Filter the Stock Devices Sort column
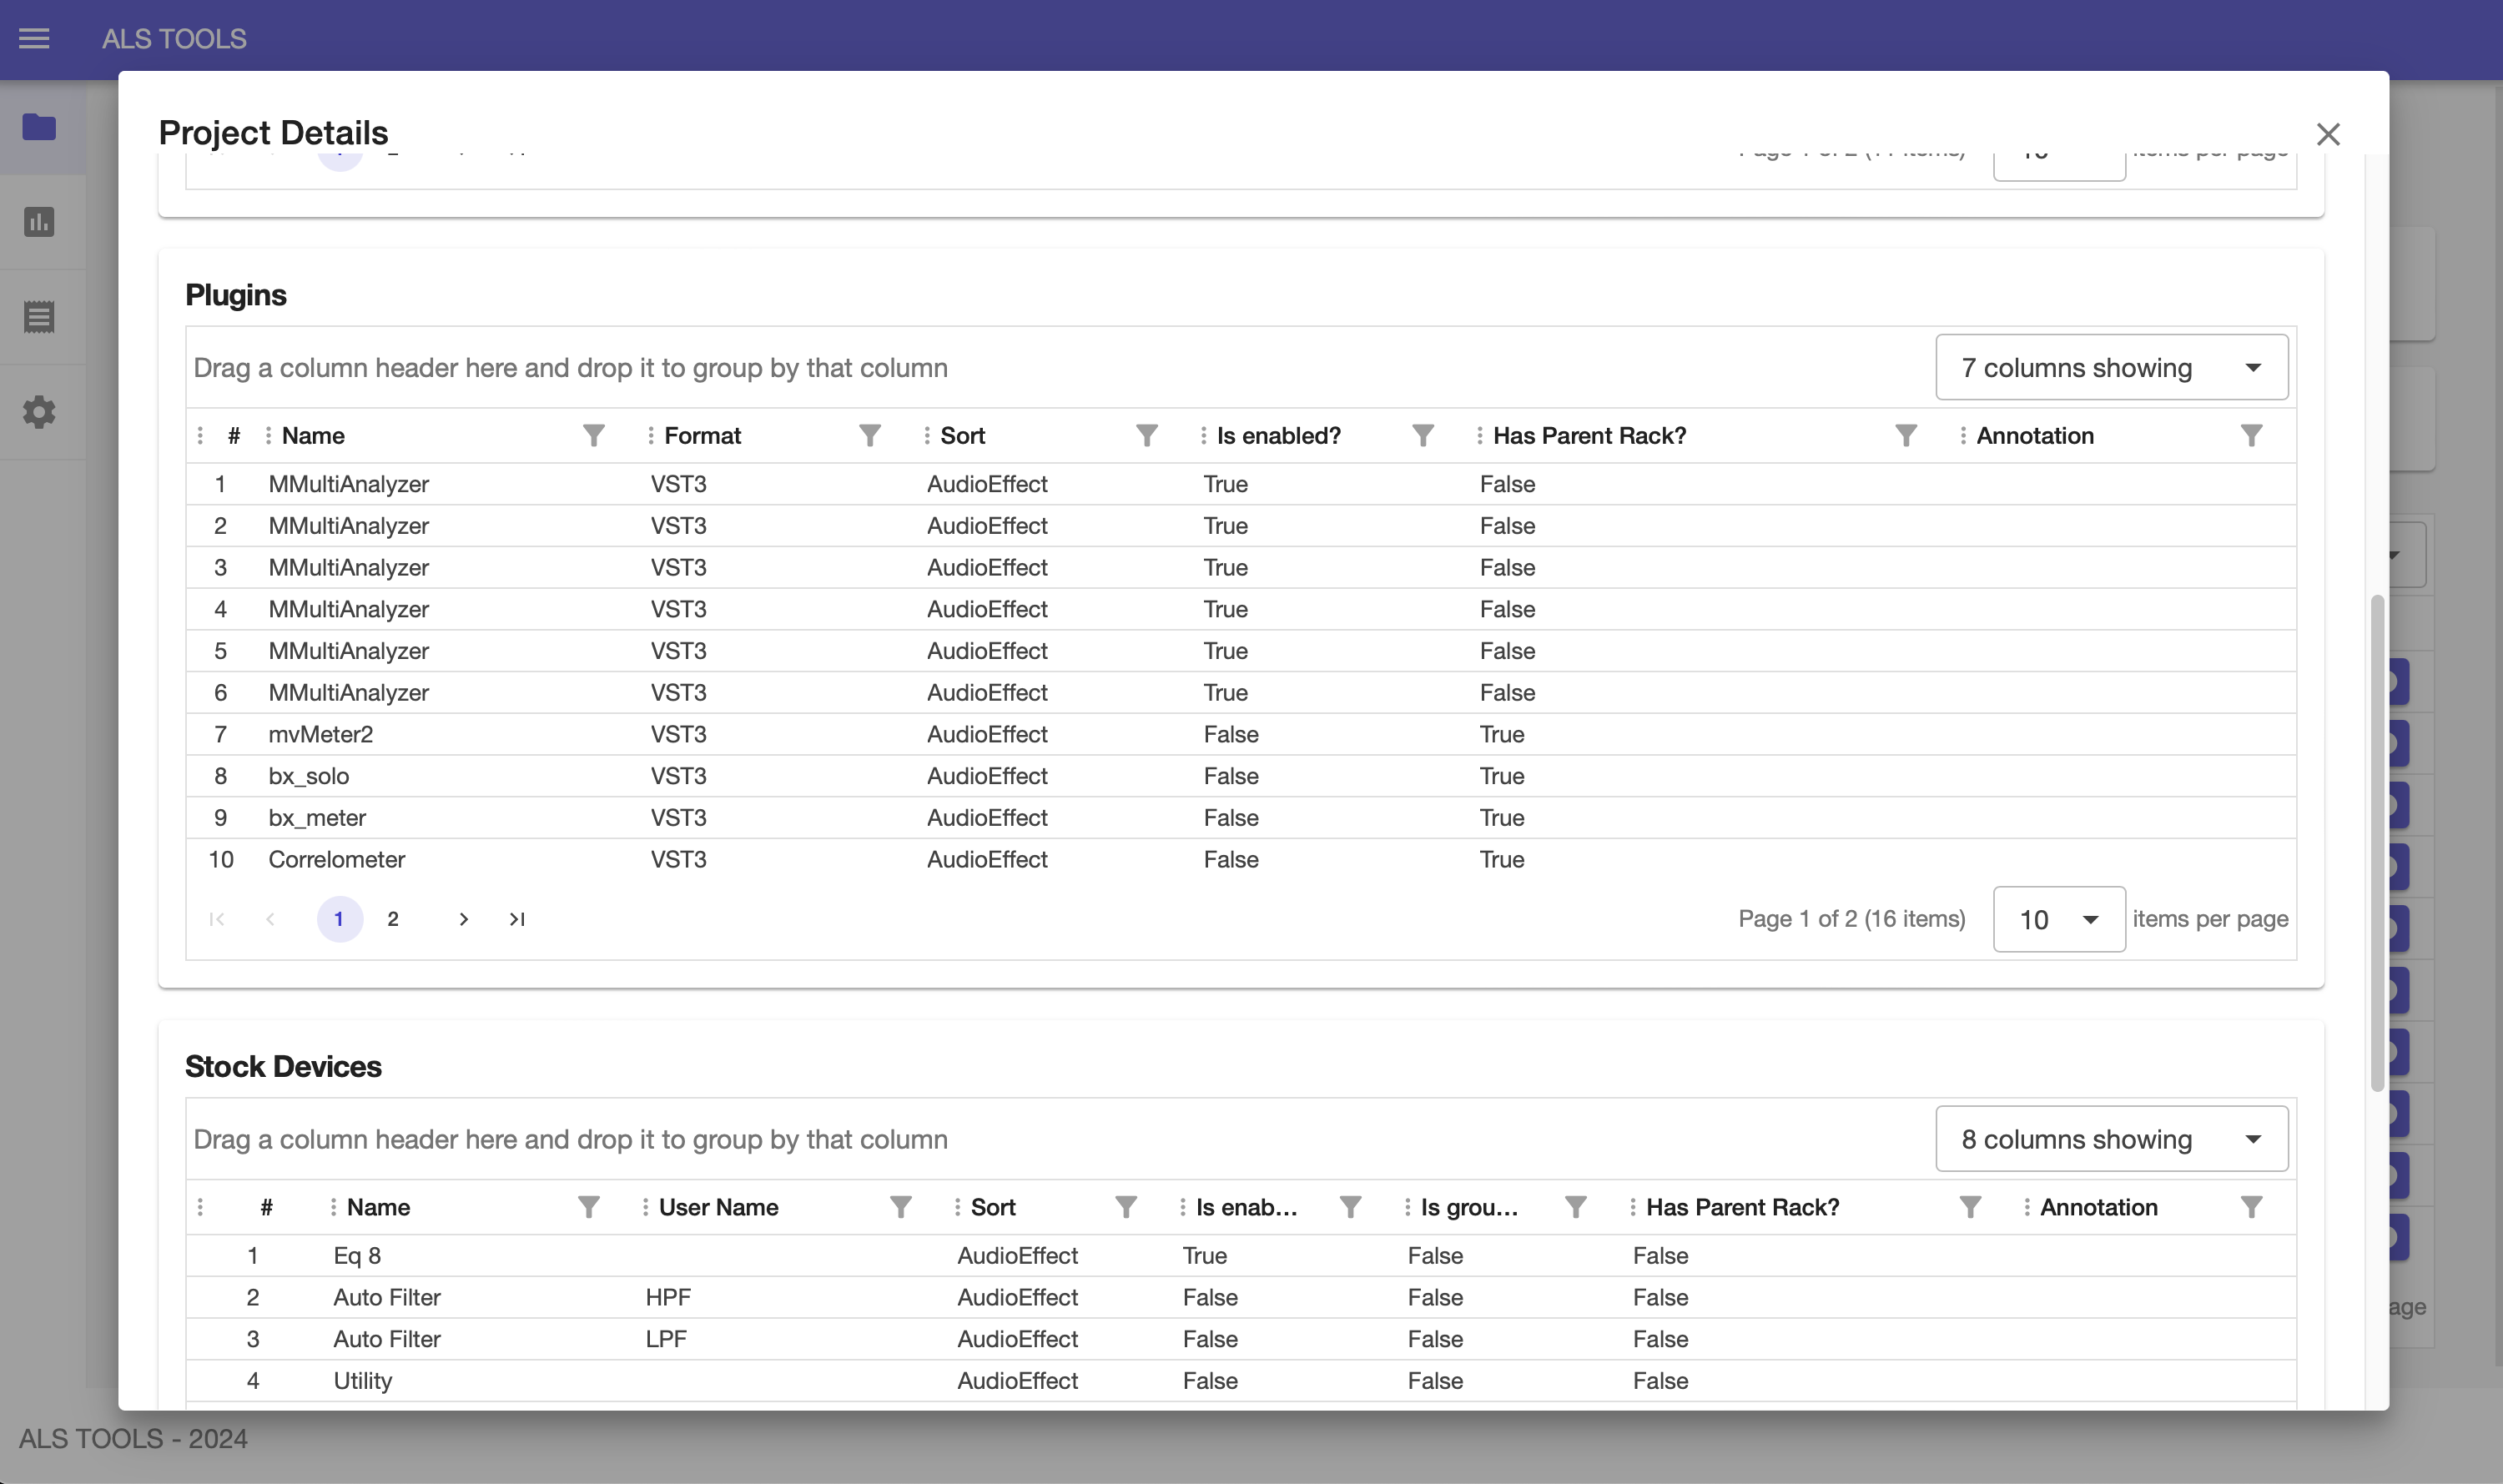The image size is (2503, 1484). [x=1126, y=1208]
